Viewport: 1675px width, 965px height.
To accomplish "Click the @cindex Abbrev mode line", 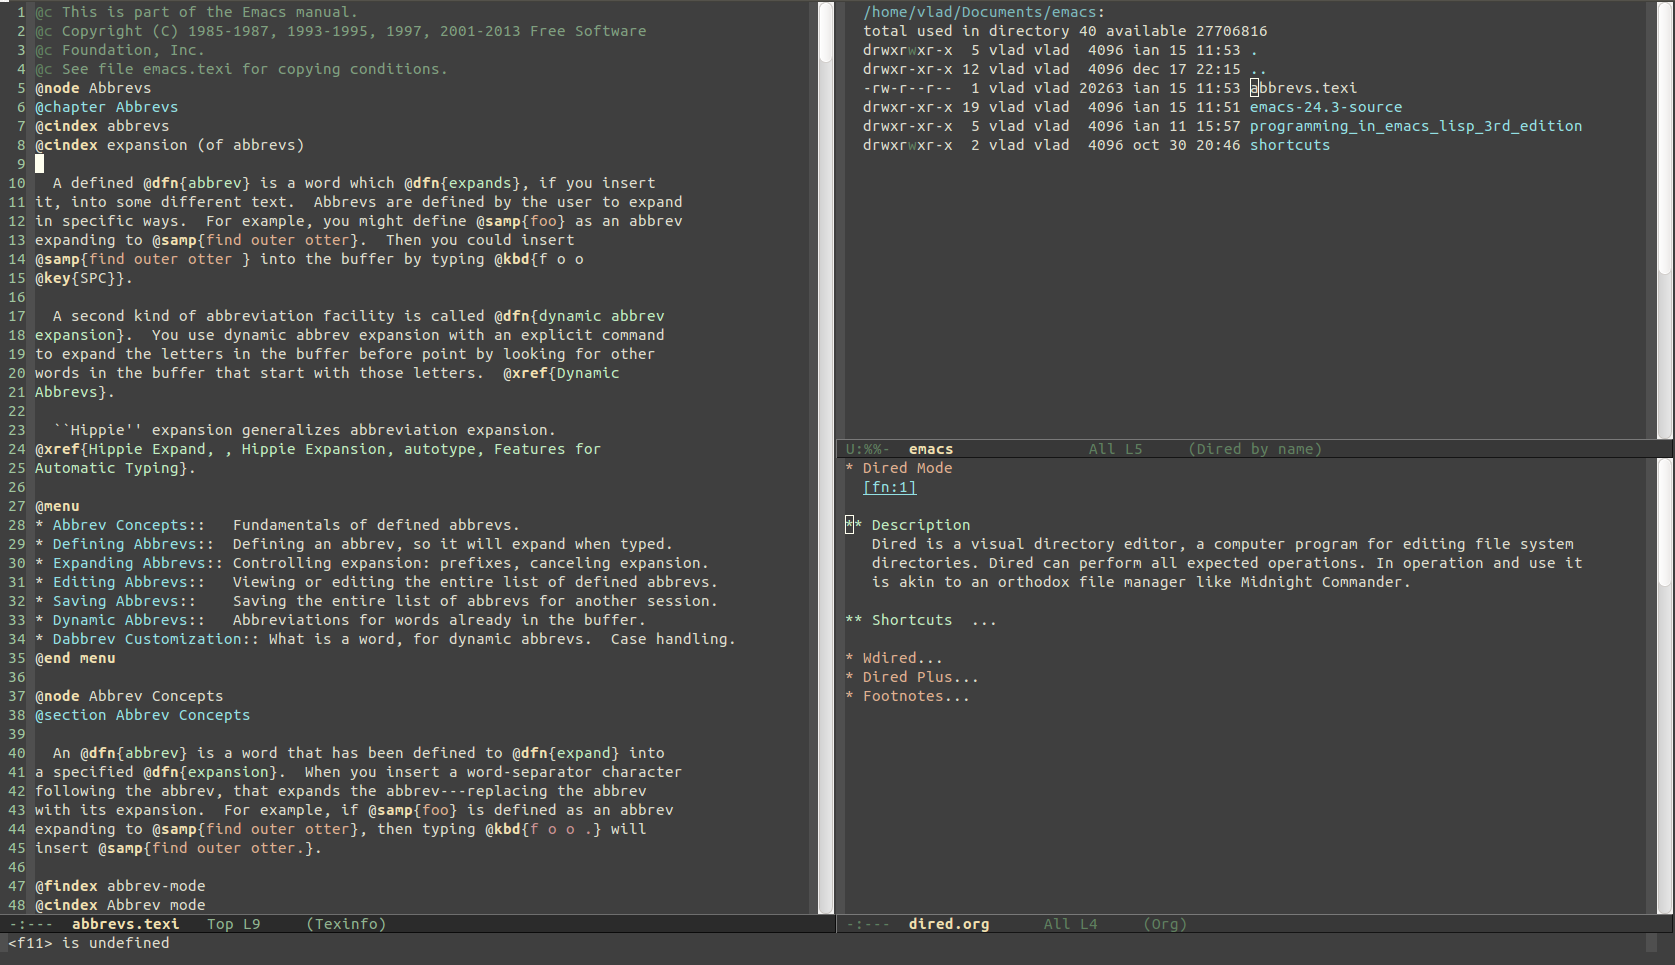I will 120,905.
